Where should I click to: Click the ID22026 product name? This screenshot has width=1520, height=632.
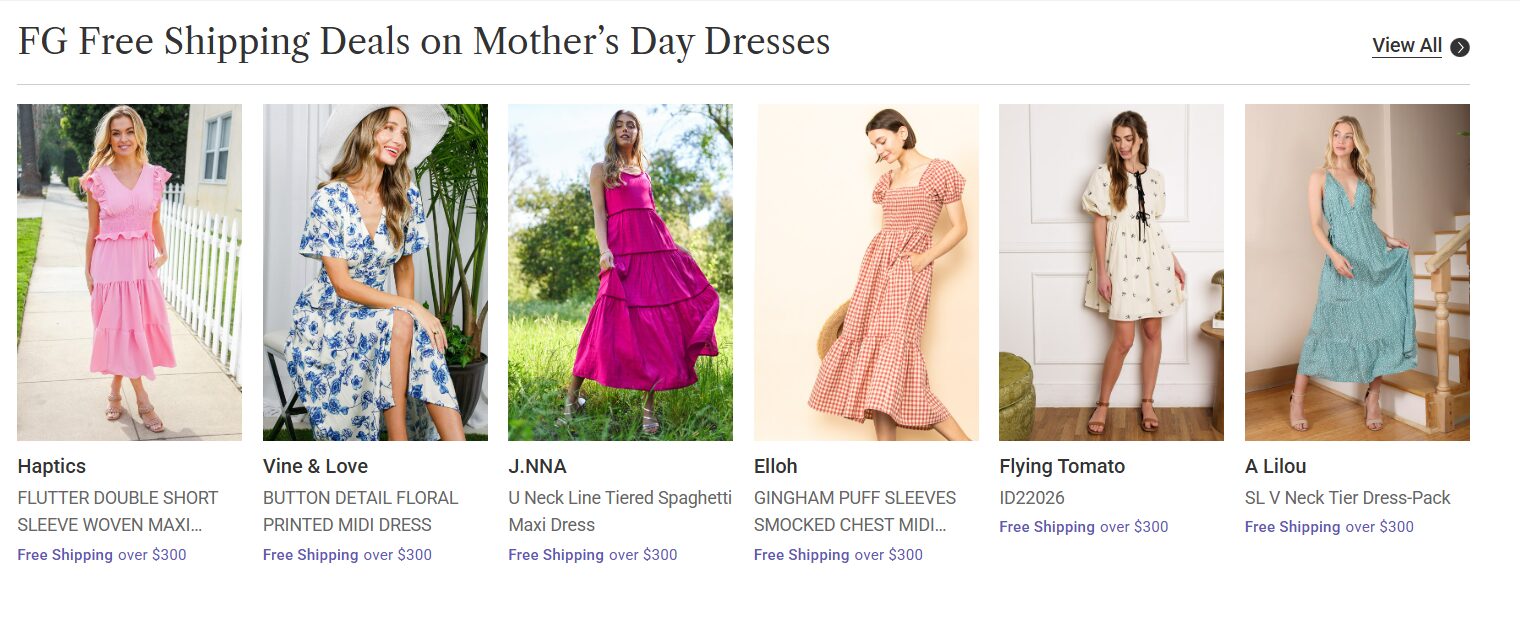pyautogui.click(x=1032, y=498)
